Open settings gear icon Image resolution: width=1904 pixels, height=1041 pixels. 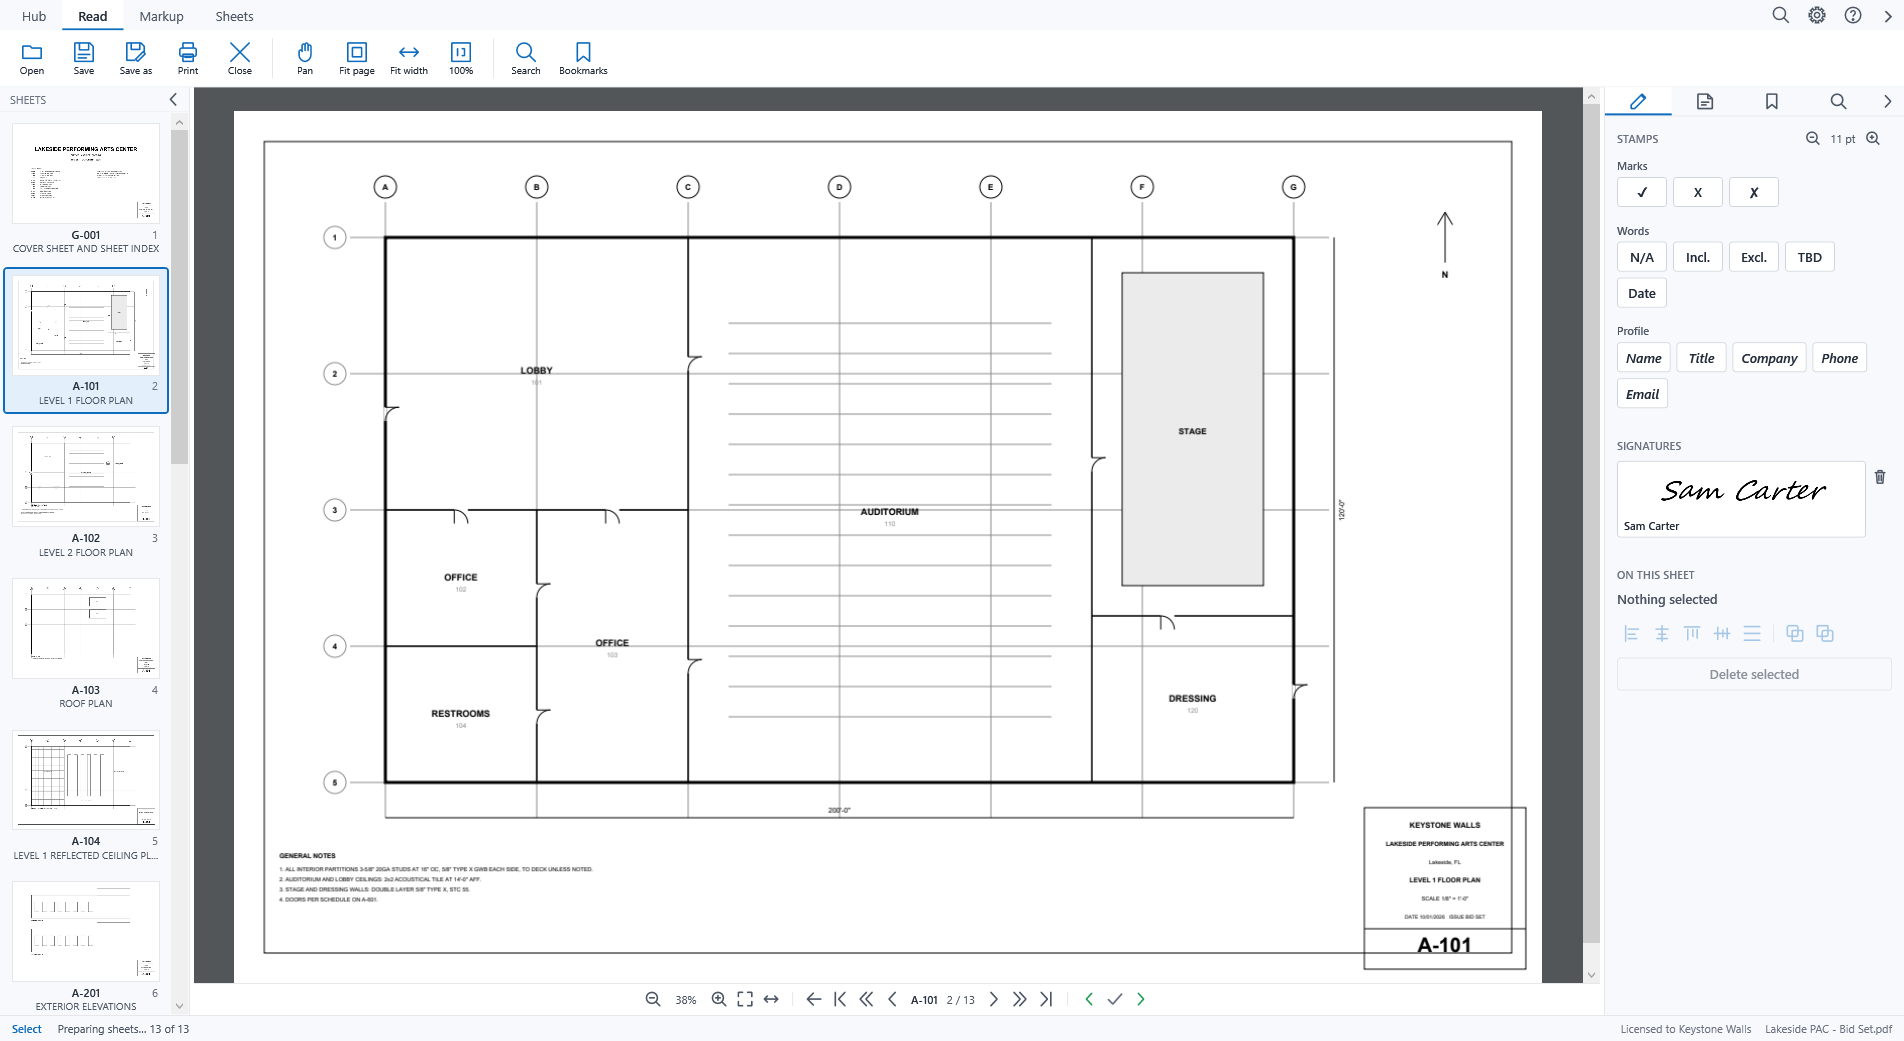(1817, 15)
